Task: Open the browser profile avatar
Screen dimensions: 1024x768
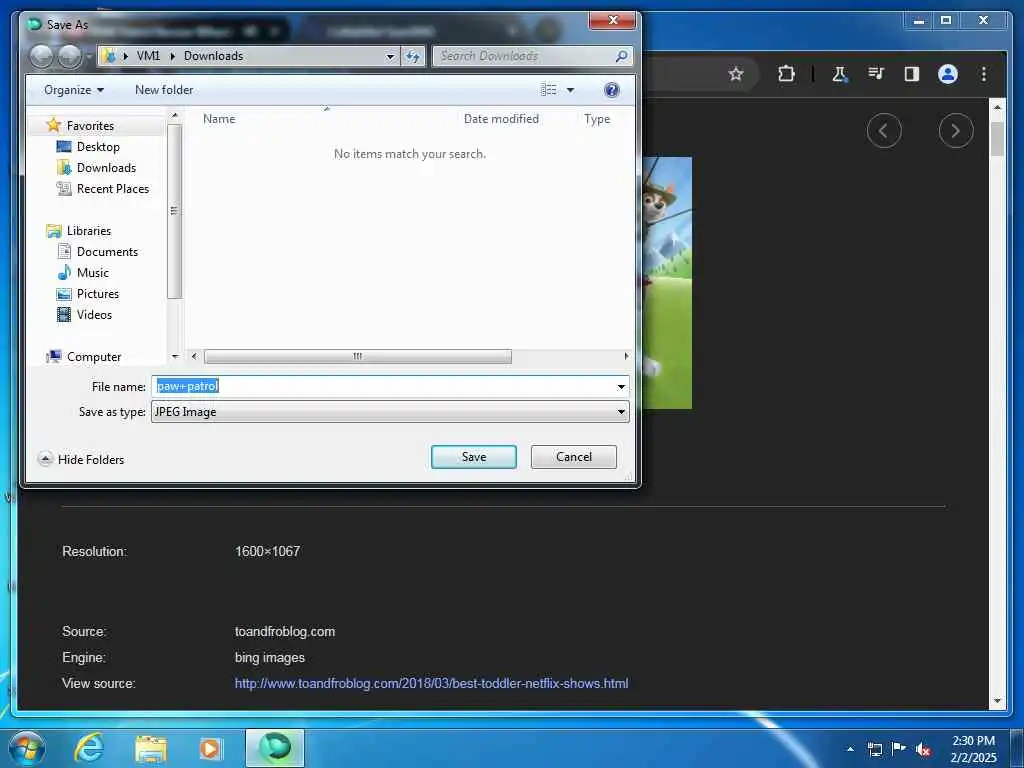Action: (948, 74)
